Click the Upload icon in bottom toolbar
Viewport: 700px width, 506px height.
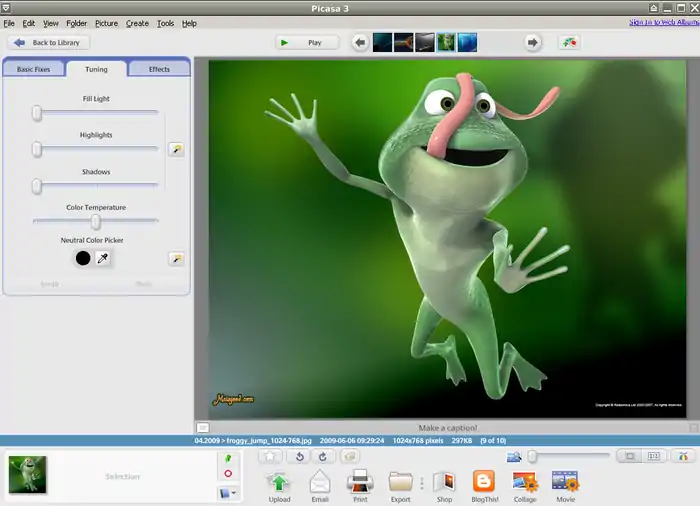(279, 483)
